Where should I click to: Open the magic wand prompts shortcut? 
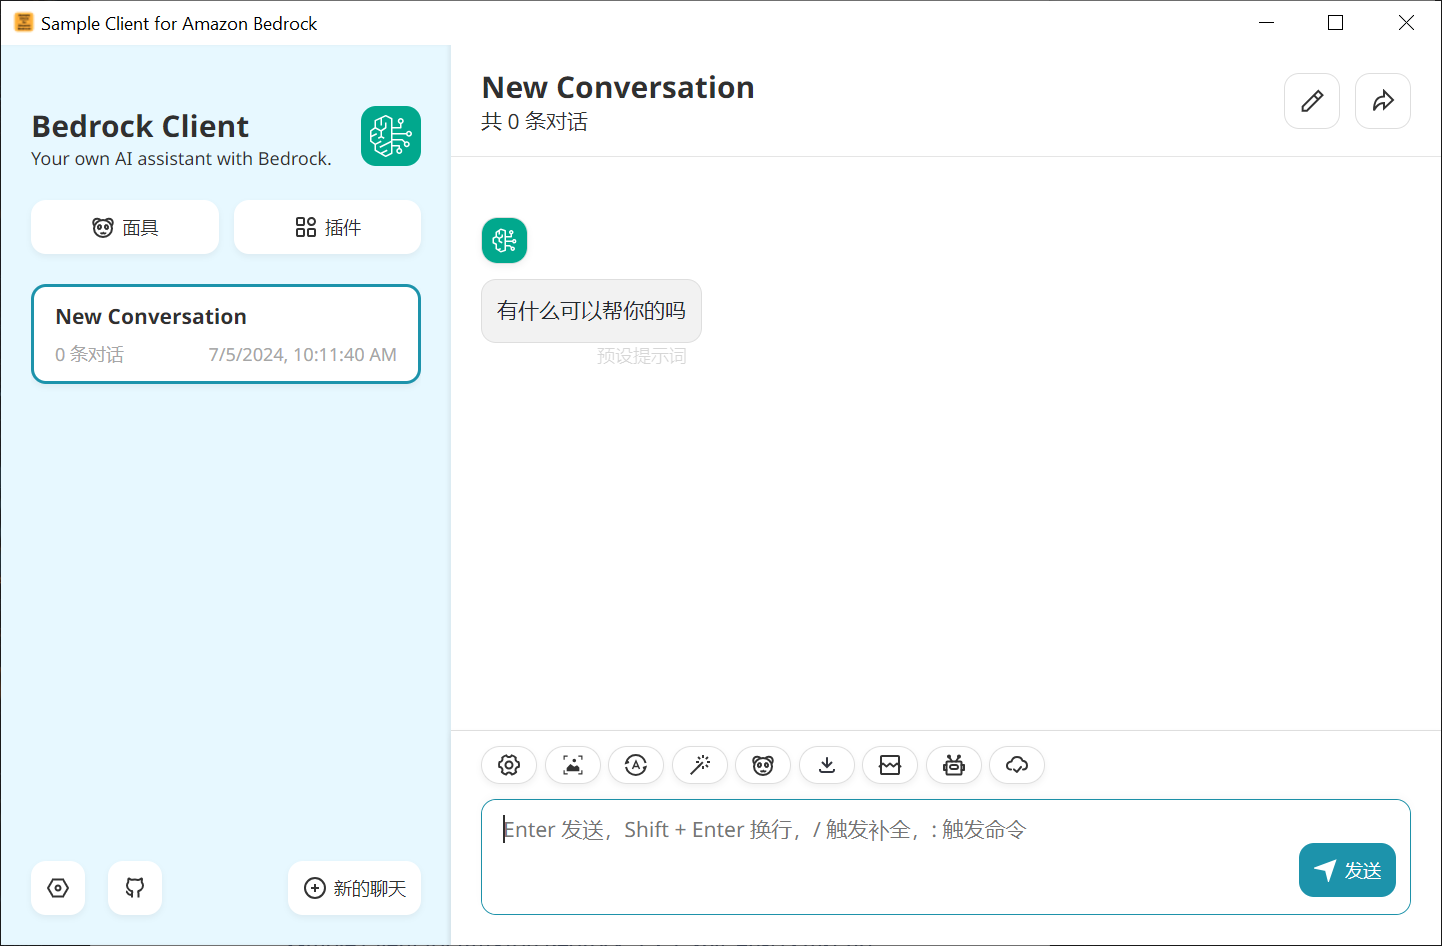point(700,765)
